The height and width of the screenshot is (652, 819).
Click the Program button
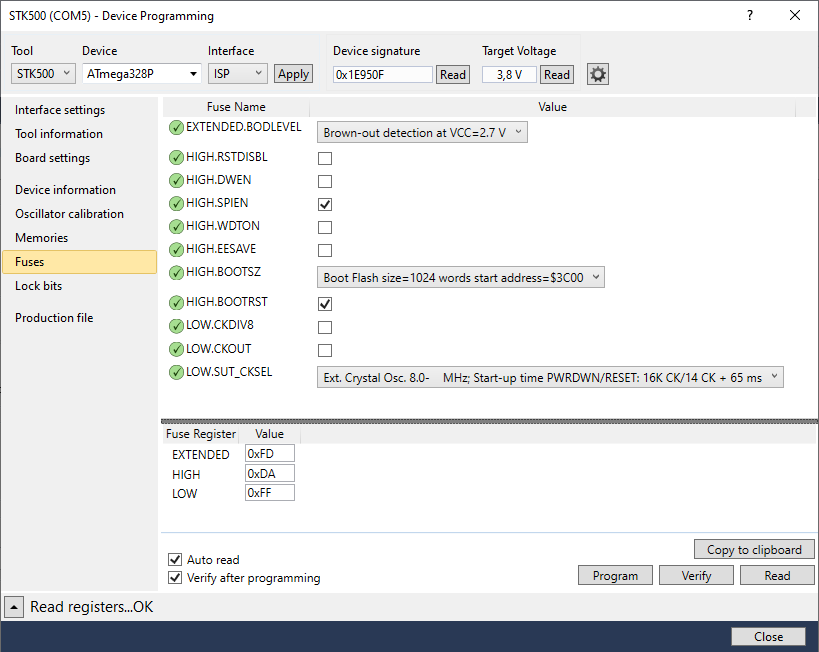tap(615, 576)
